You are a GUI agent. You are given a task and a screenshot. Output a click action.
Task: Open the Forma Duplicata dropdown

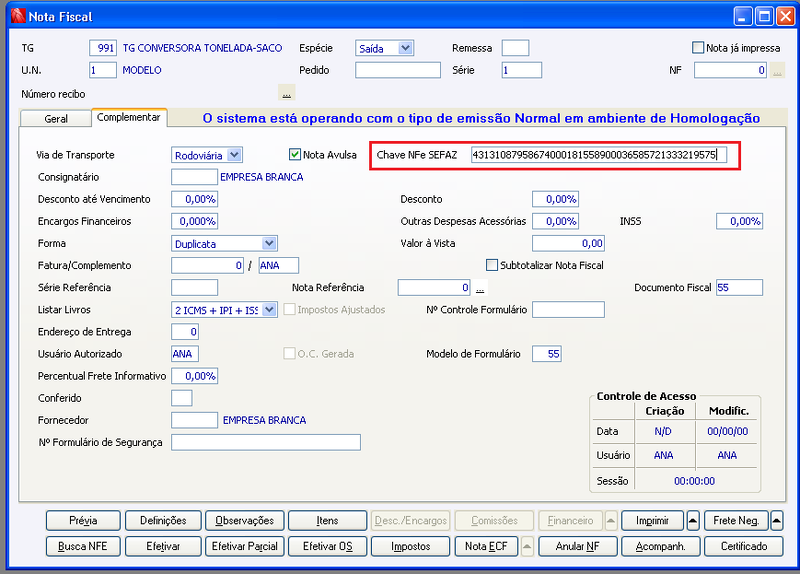pyautogui.click(x=269, y=243)
